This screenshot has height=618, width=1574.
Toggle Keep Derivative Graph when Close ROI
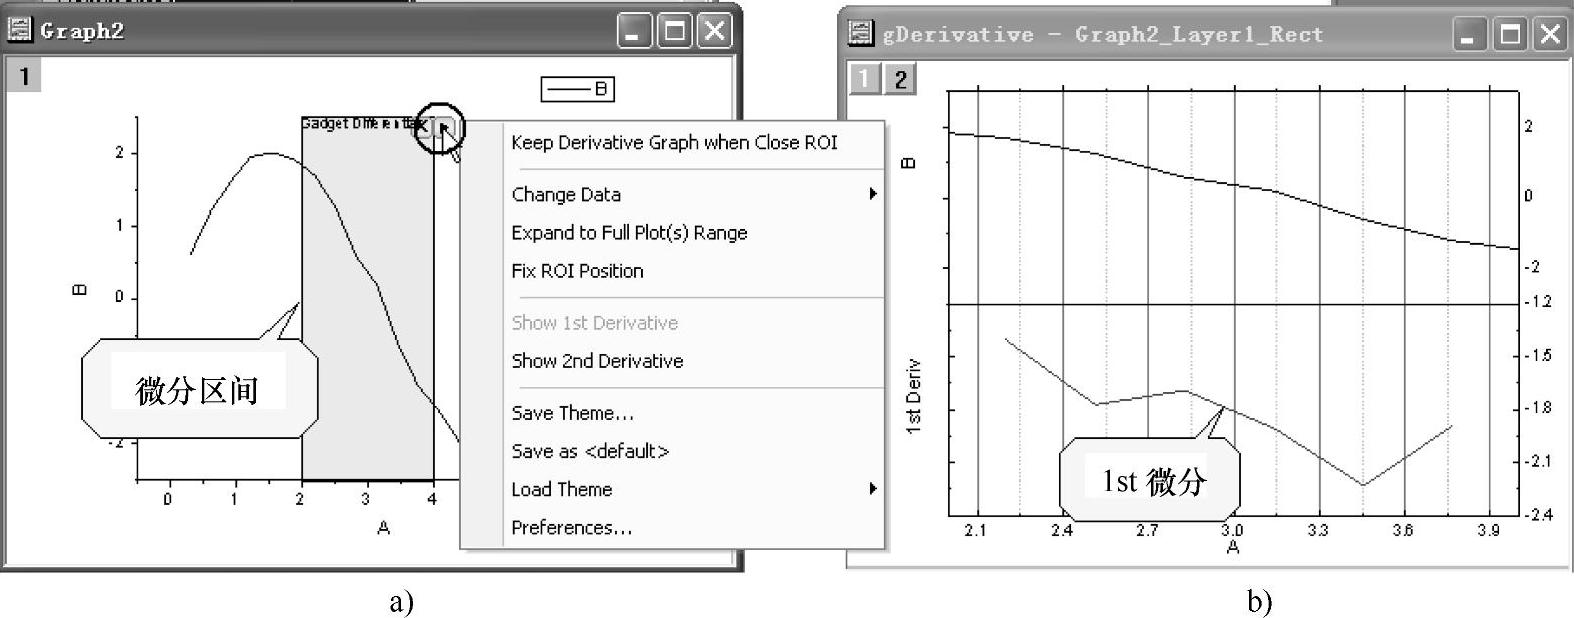click(674, 142)
